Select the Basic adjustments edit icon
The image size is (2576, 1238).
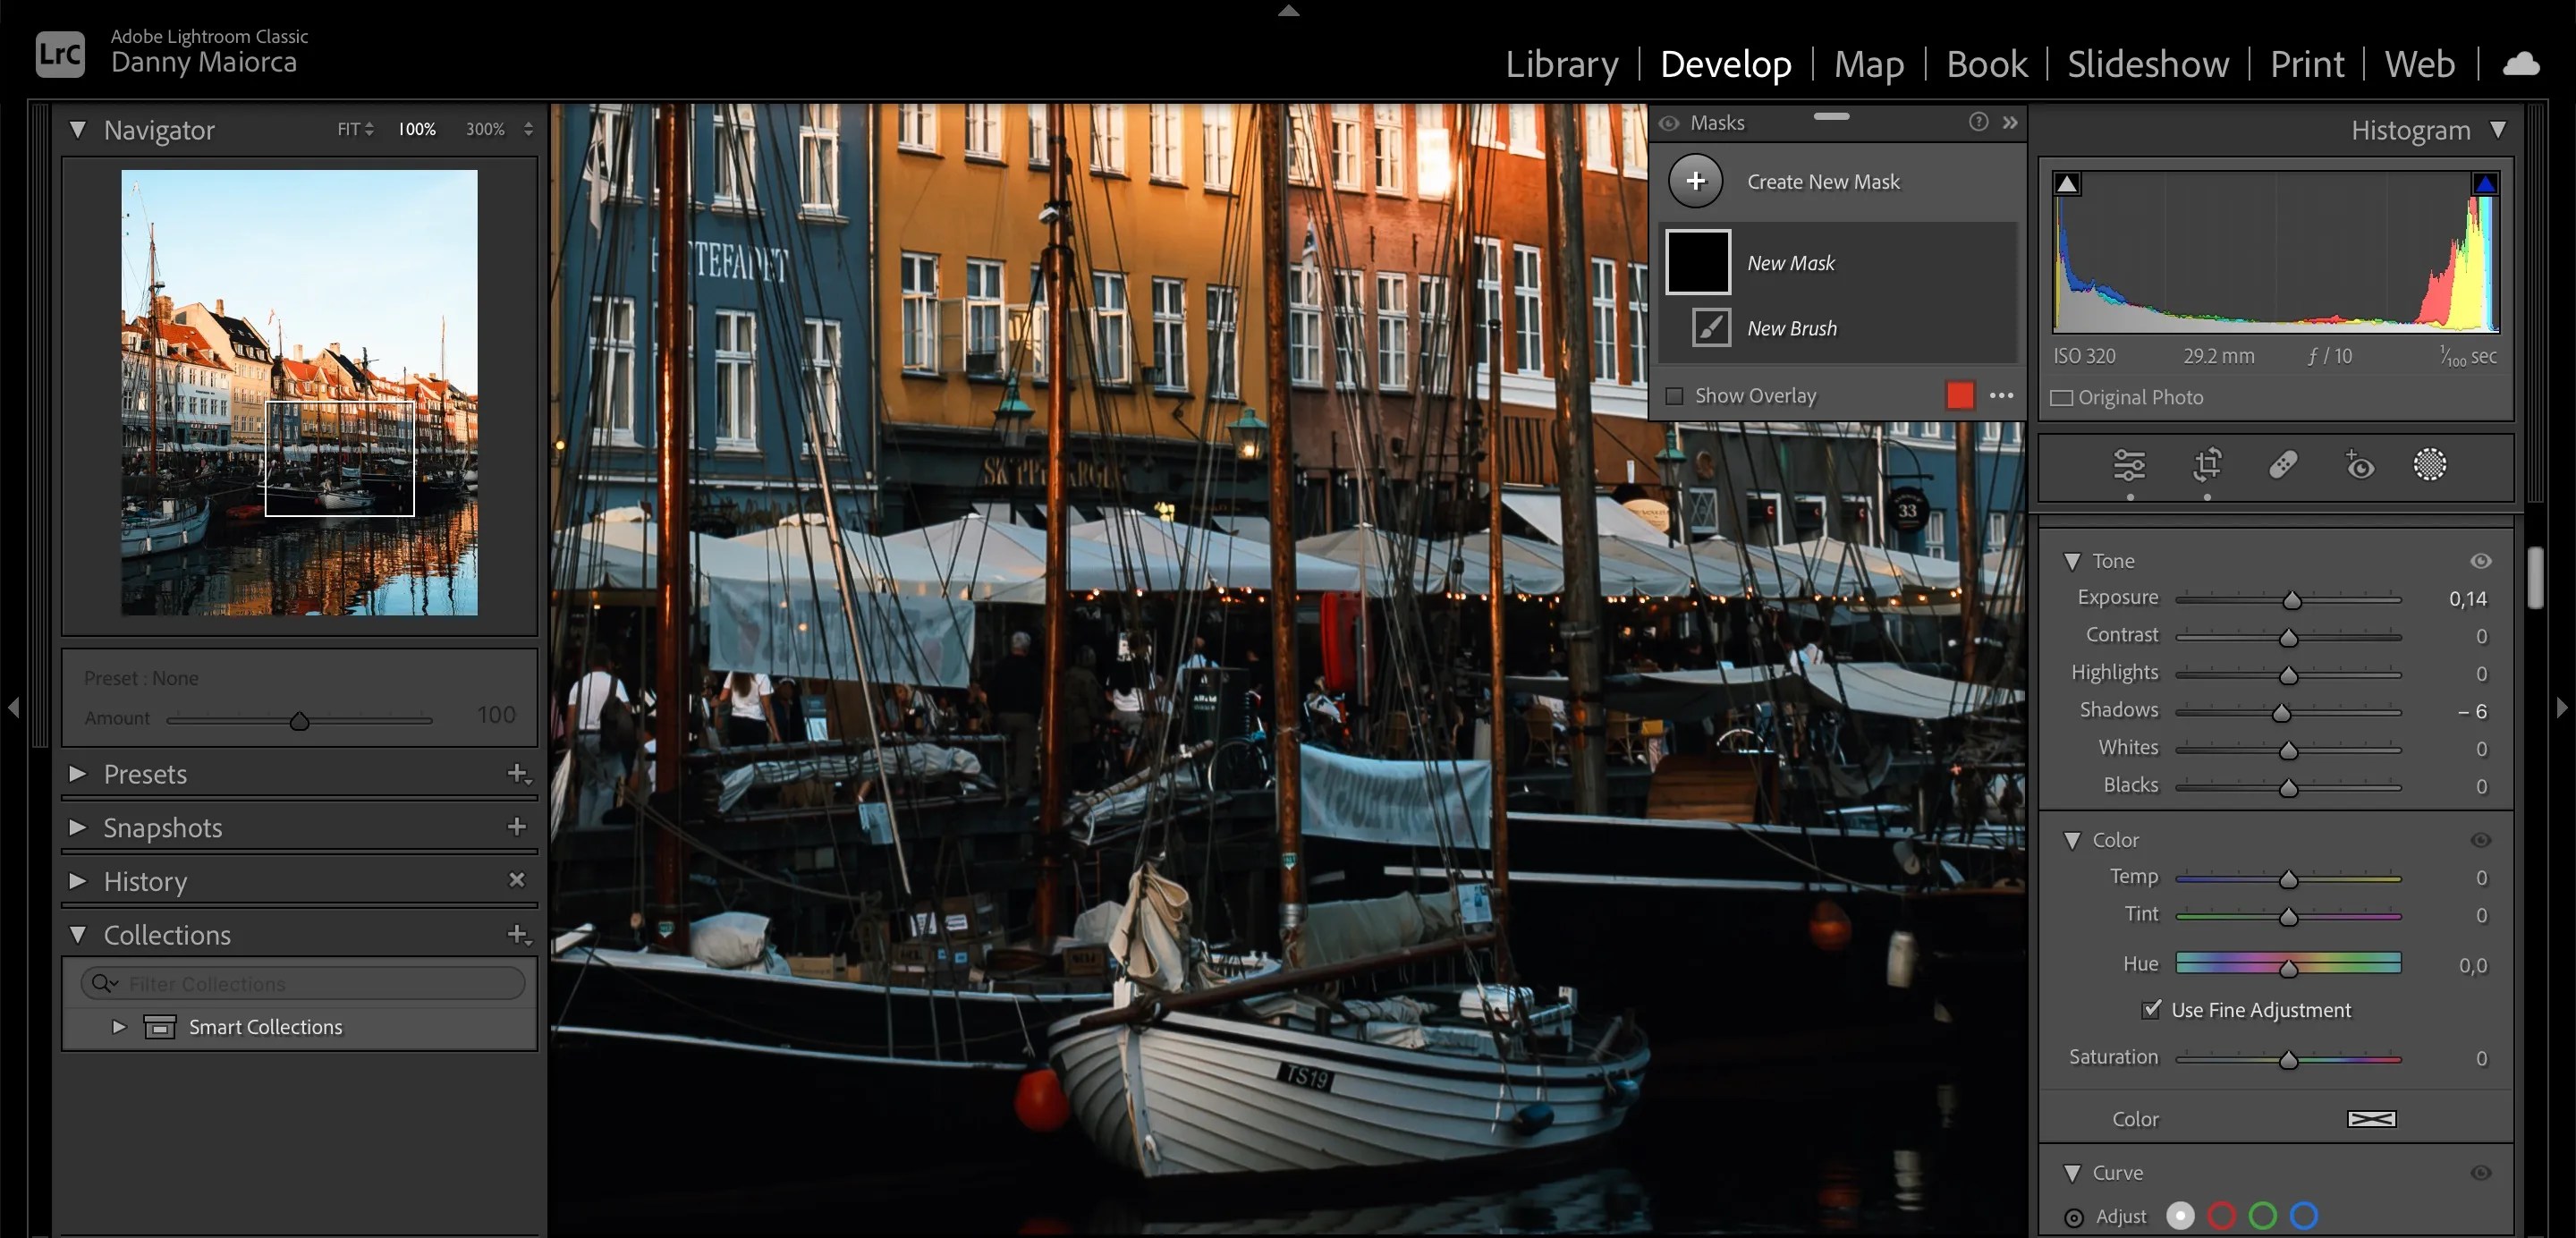2129,465
